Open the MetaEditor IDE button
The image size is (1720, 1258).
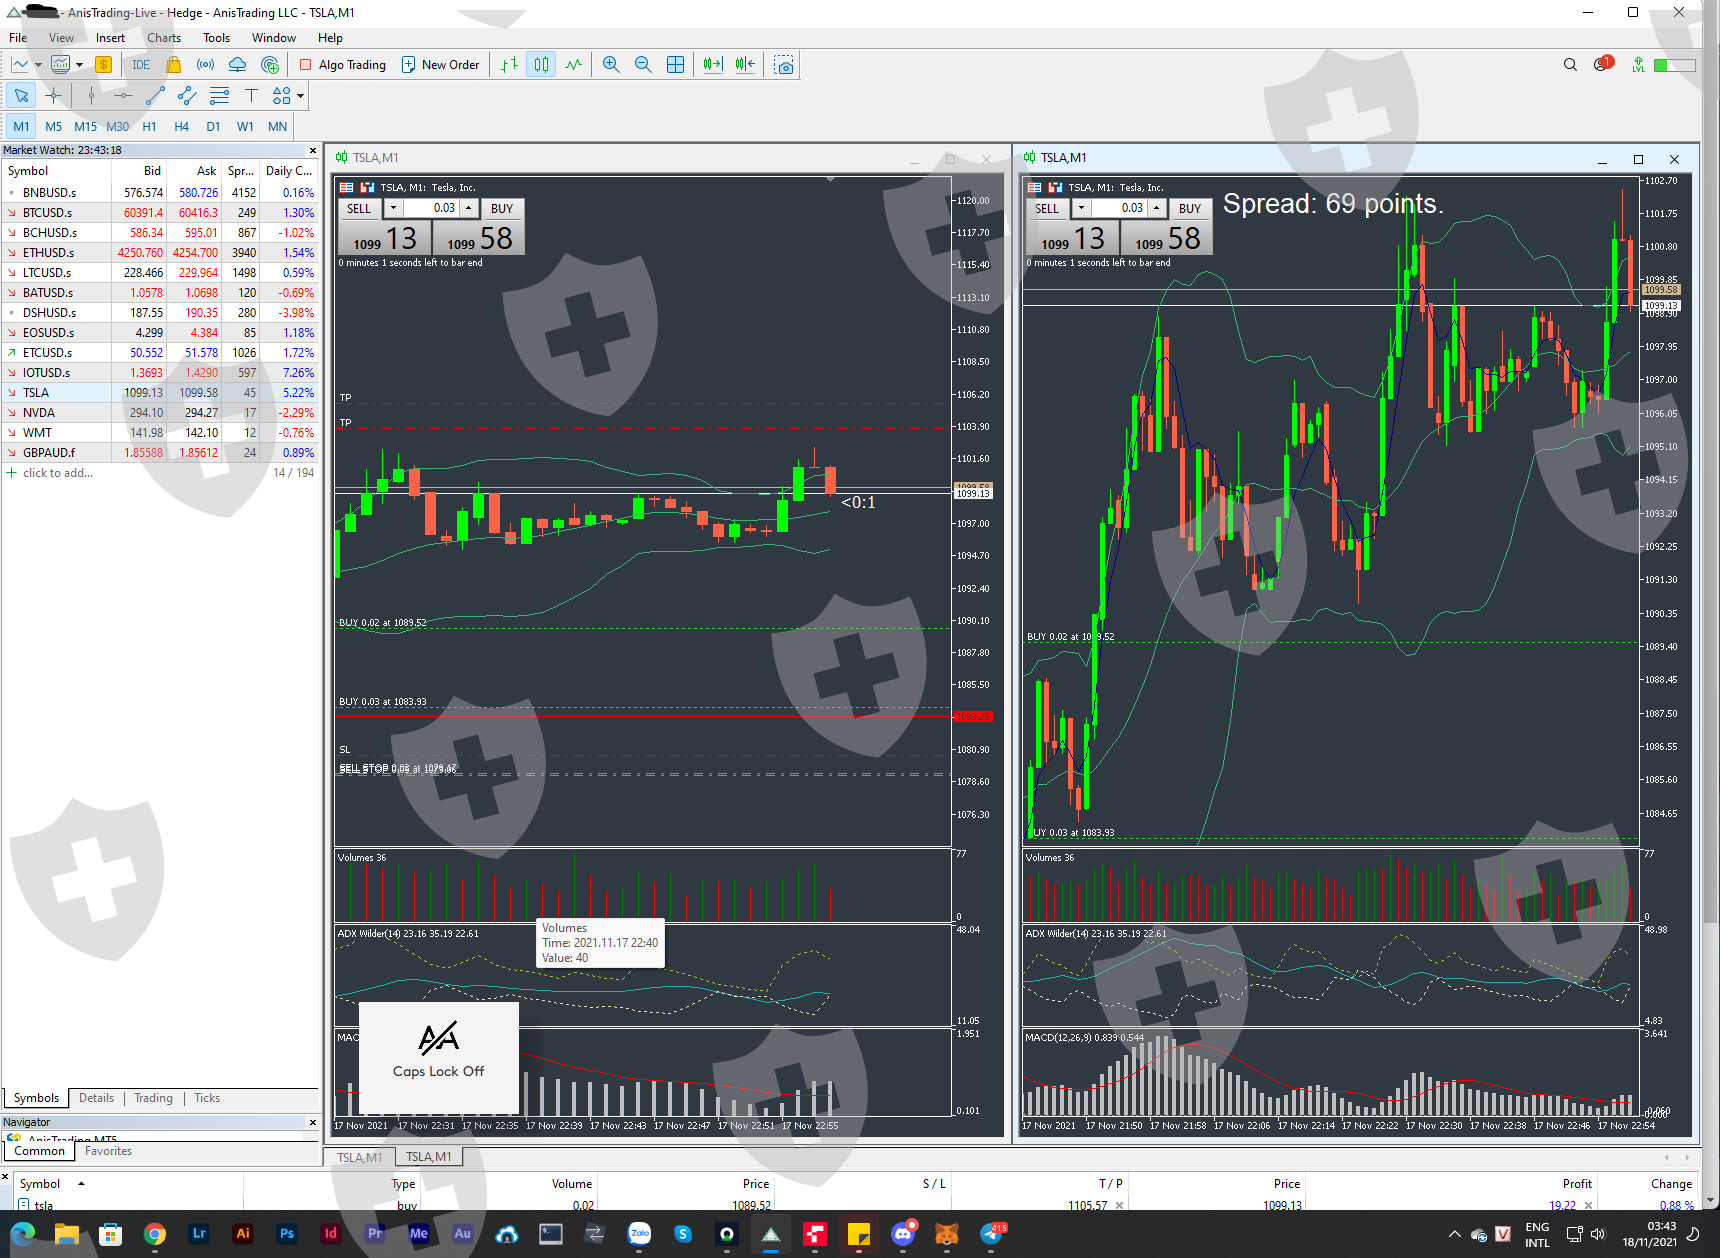141,65
